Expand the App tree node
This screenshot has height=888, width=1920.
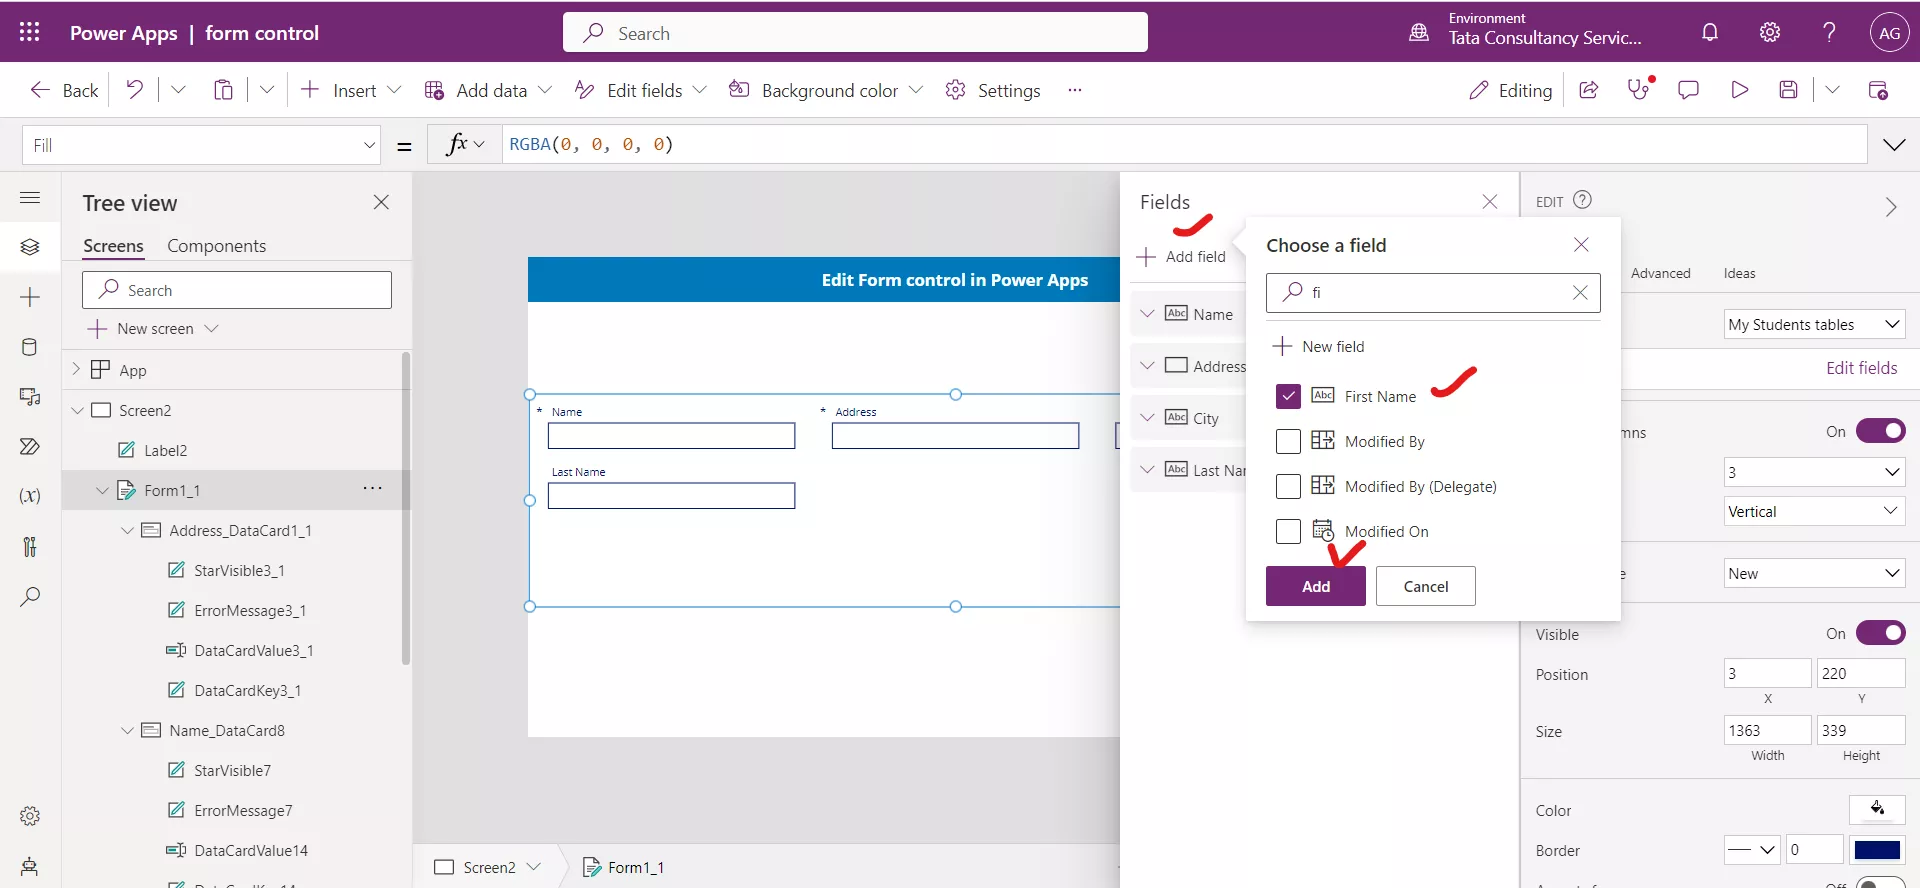[x=76, y=369]
